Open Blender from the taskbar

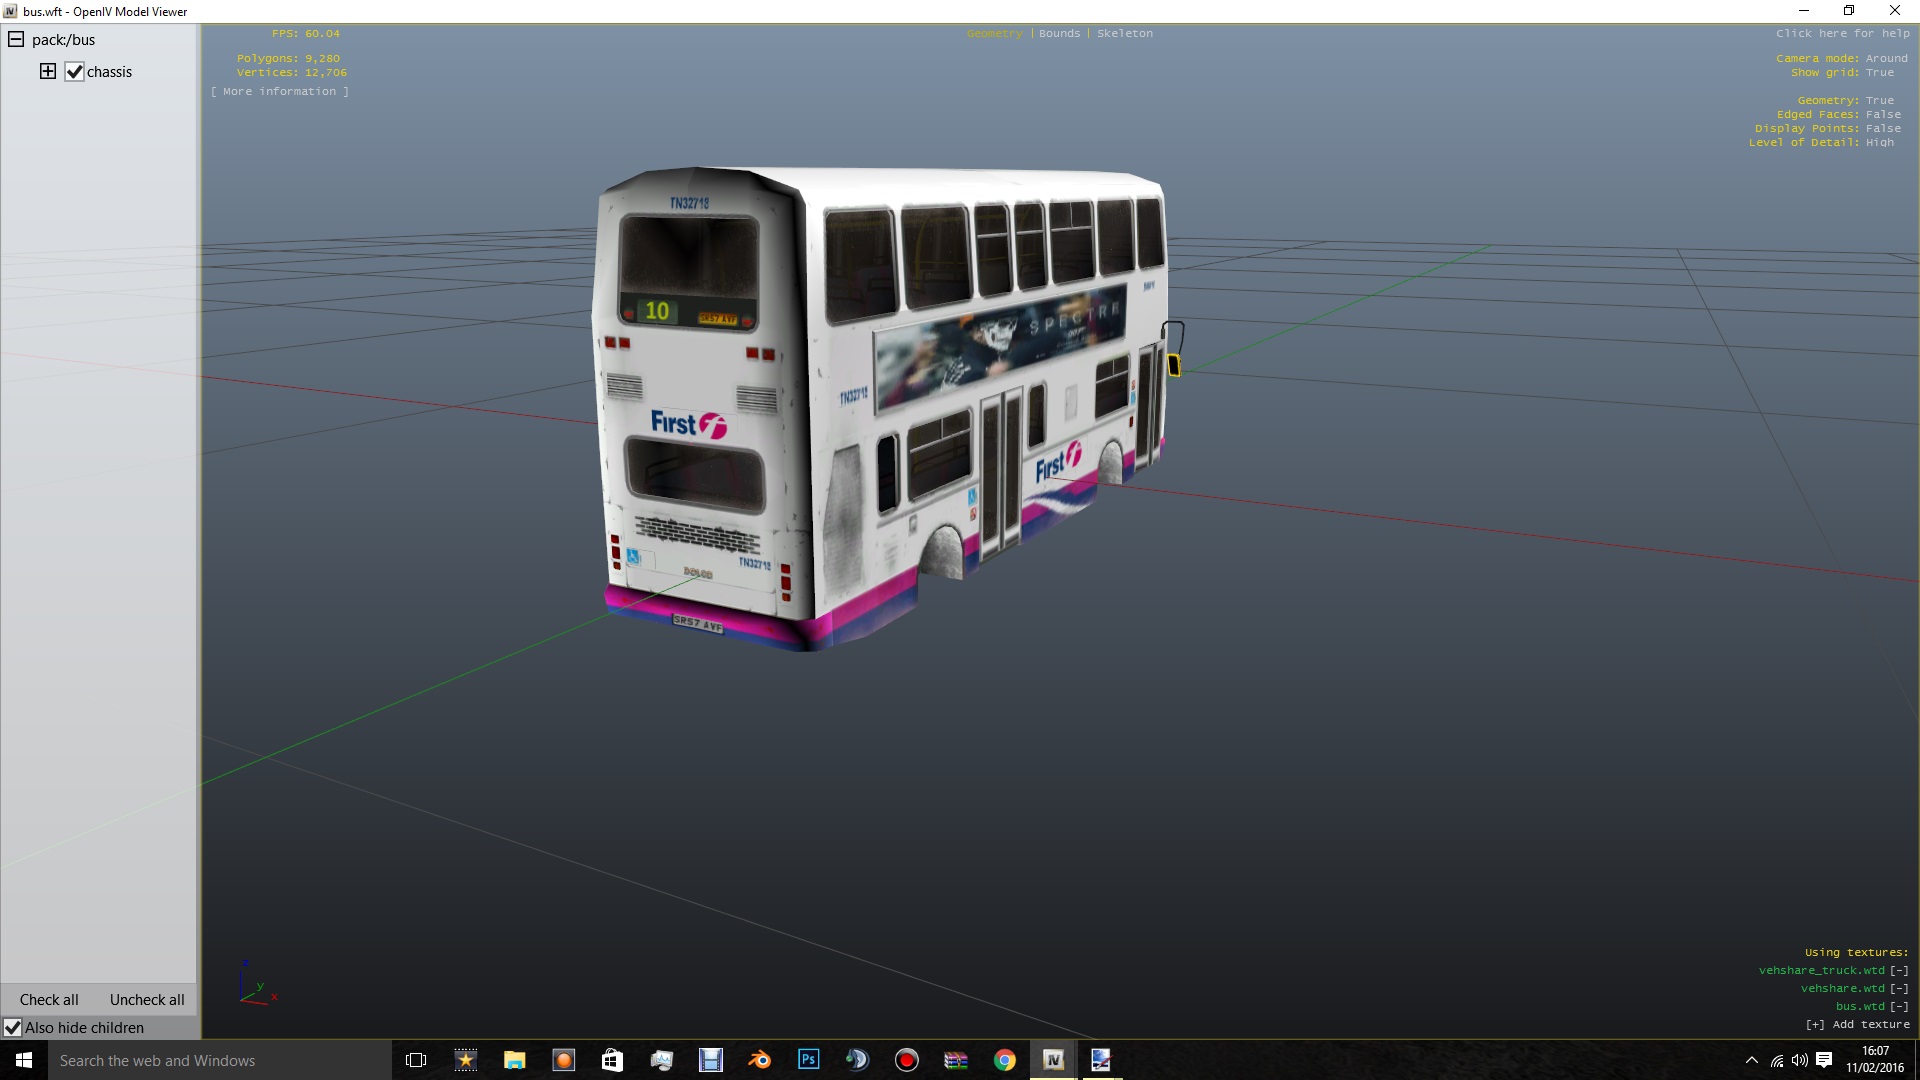coord(760,1060)
